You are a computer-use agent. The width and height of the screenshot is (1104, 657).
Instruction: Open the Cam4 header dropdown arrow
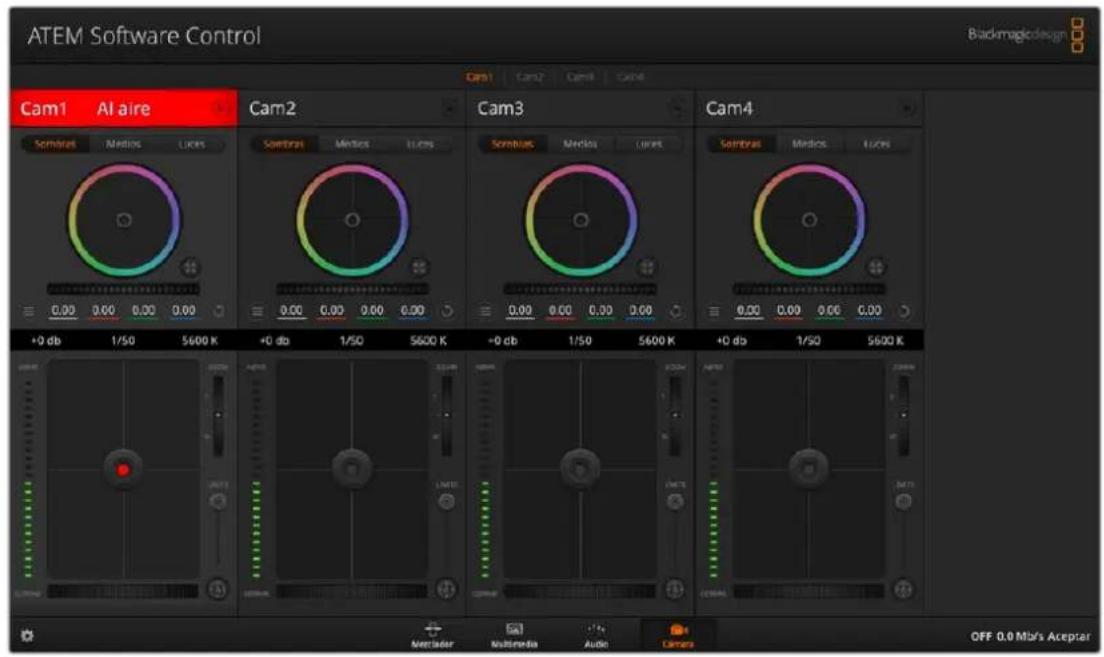pos(907,108)
